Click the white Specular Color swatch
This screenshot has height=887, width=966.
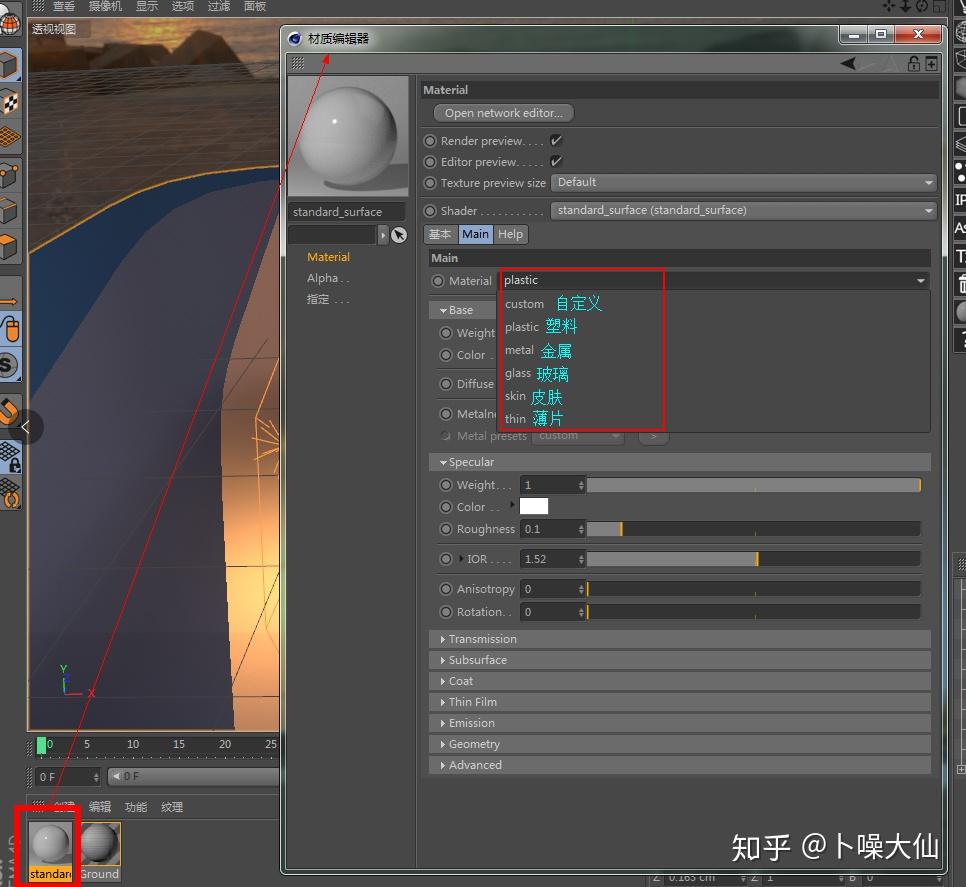pos(534,507)
